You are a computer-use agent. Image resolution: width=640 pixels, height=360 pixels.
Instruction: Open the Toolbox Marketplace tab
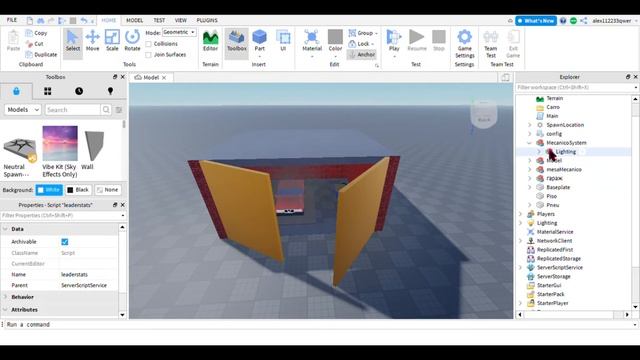point(16,91)
